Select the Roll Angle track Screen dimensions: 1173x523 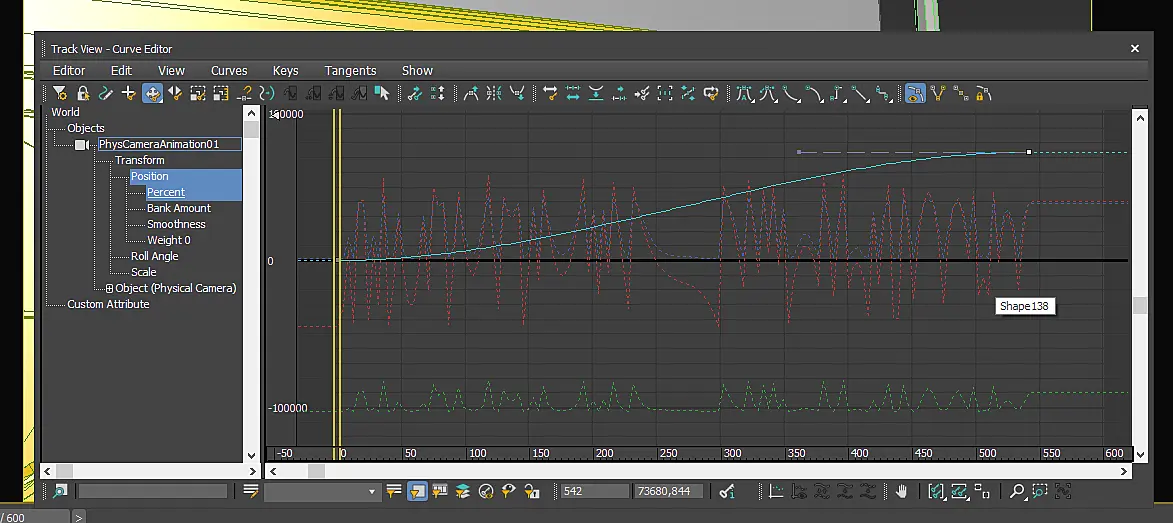tap(155, 256)
